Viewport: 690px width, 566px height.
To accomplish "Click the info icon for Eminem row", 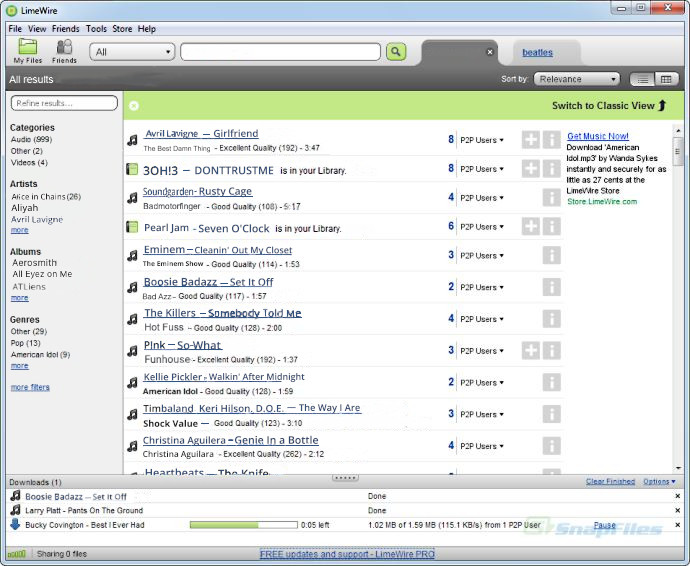I will click(x=551, y=255).
